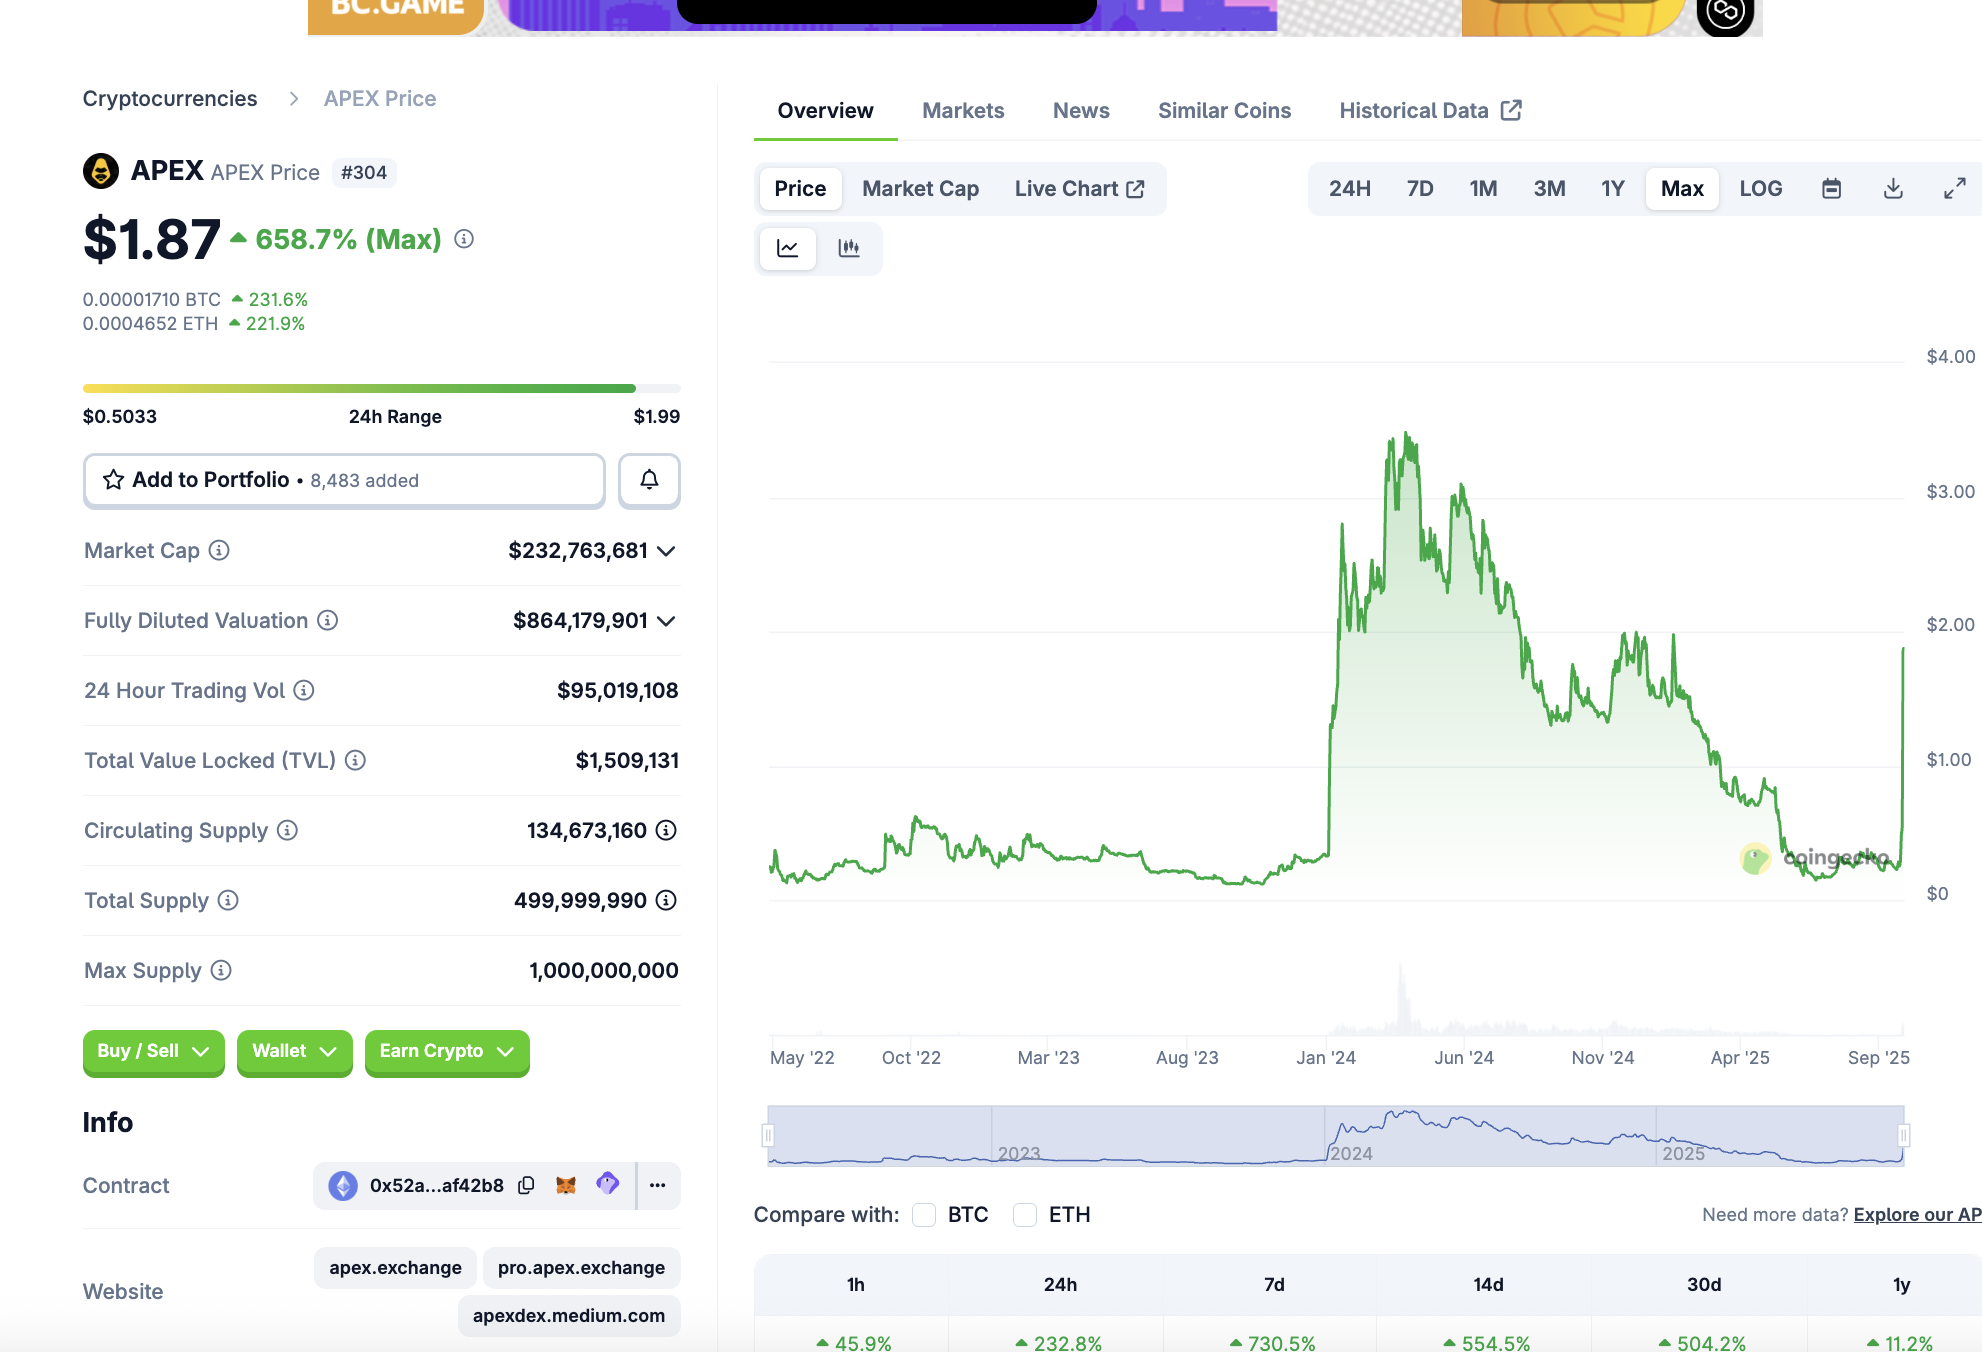Open the Earn Crypto dropdown
This screenshot has height=1352, width=1982.
[x=446, y=1052]
